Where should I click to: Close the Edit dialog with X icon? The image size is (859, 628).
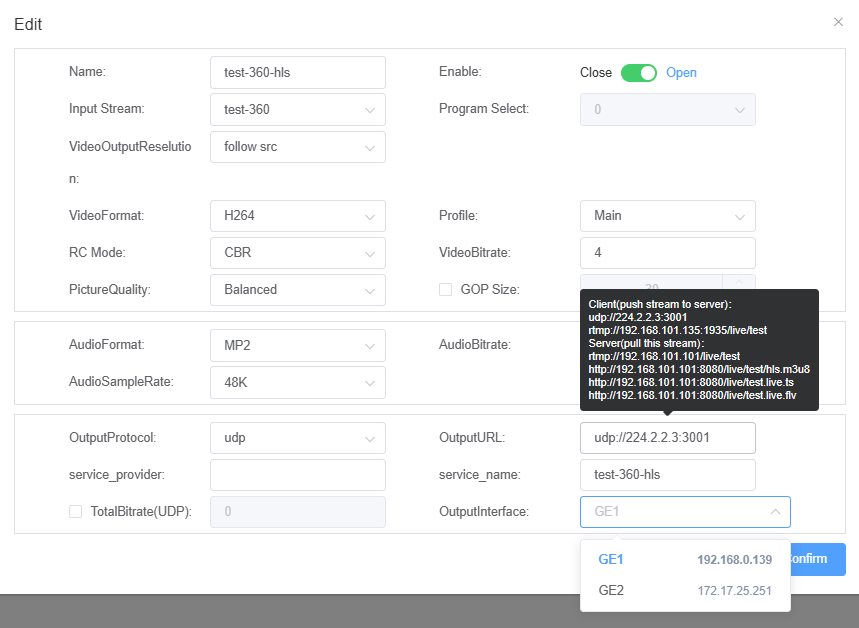pos(838,22)
